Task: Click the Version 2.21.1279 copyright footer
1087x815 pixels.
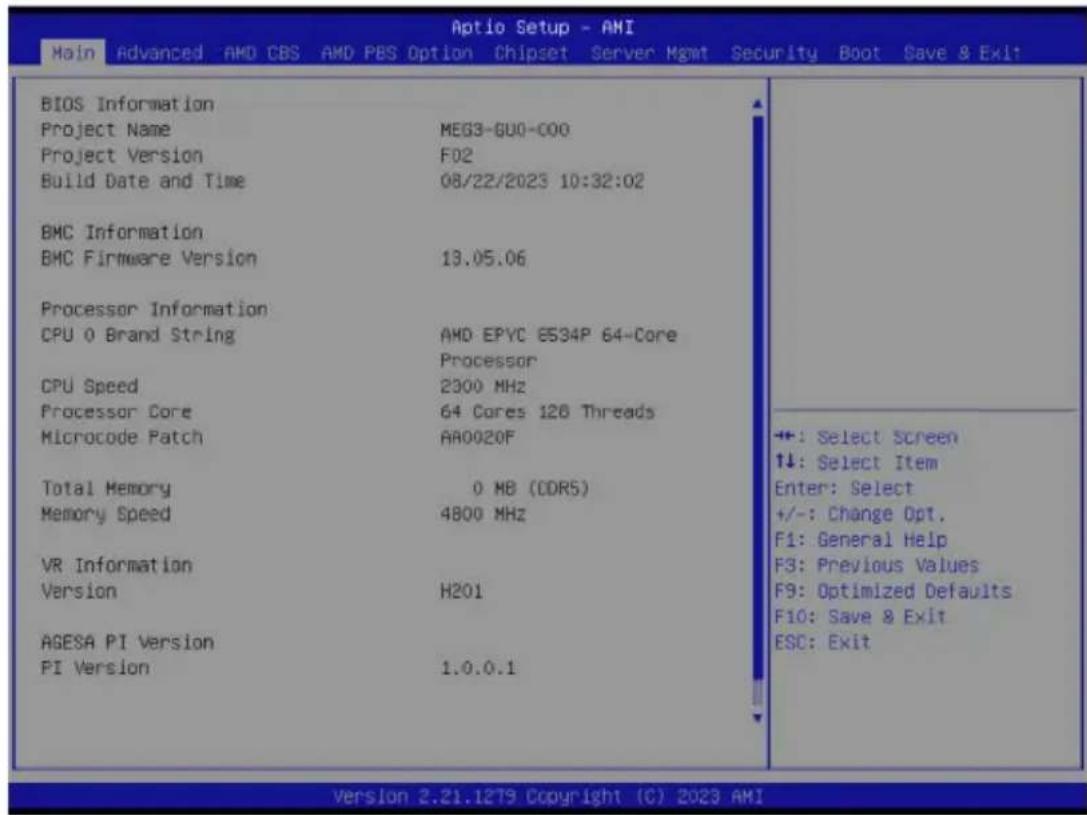Action: tap(548, 797)
